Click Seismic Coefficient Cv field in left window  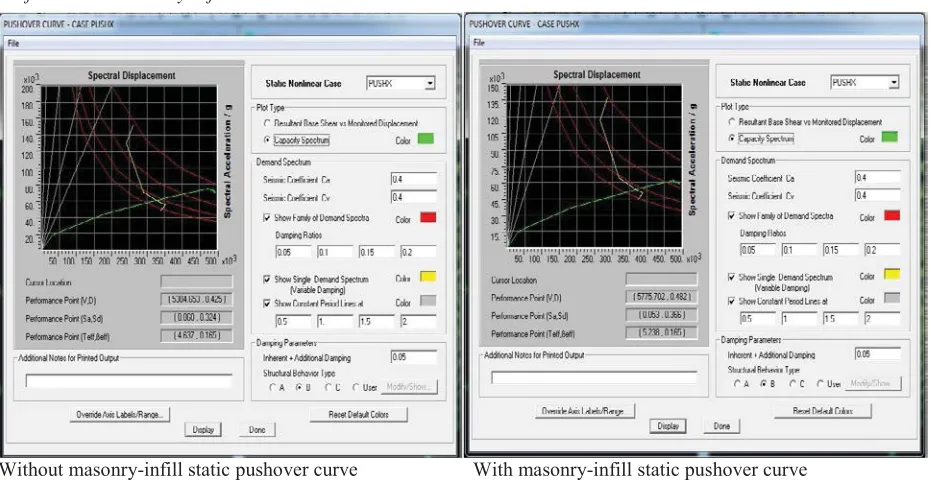click(414, 197)
